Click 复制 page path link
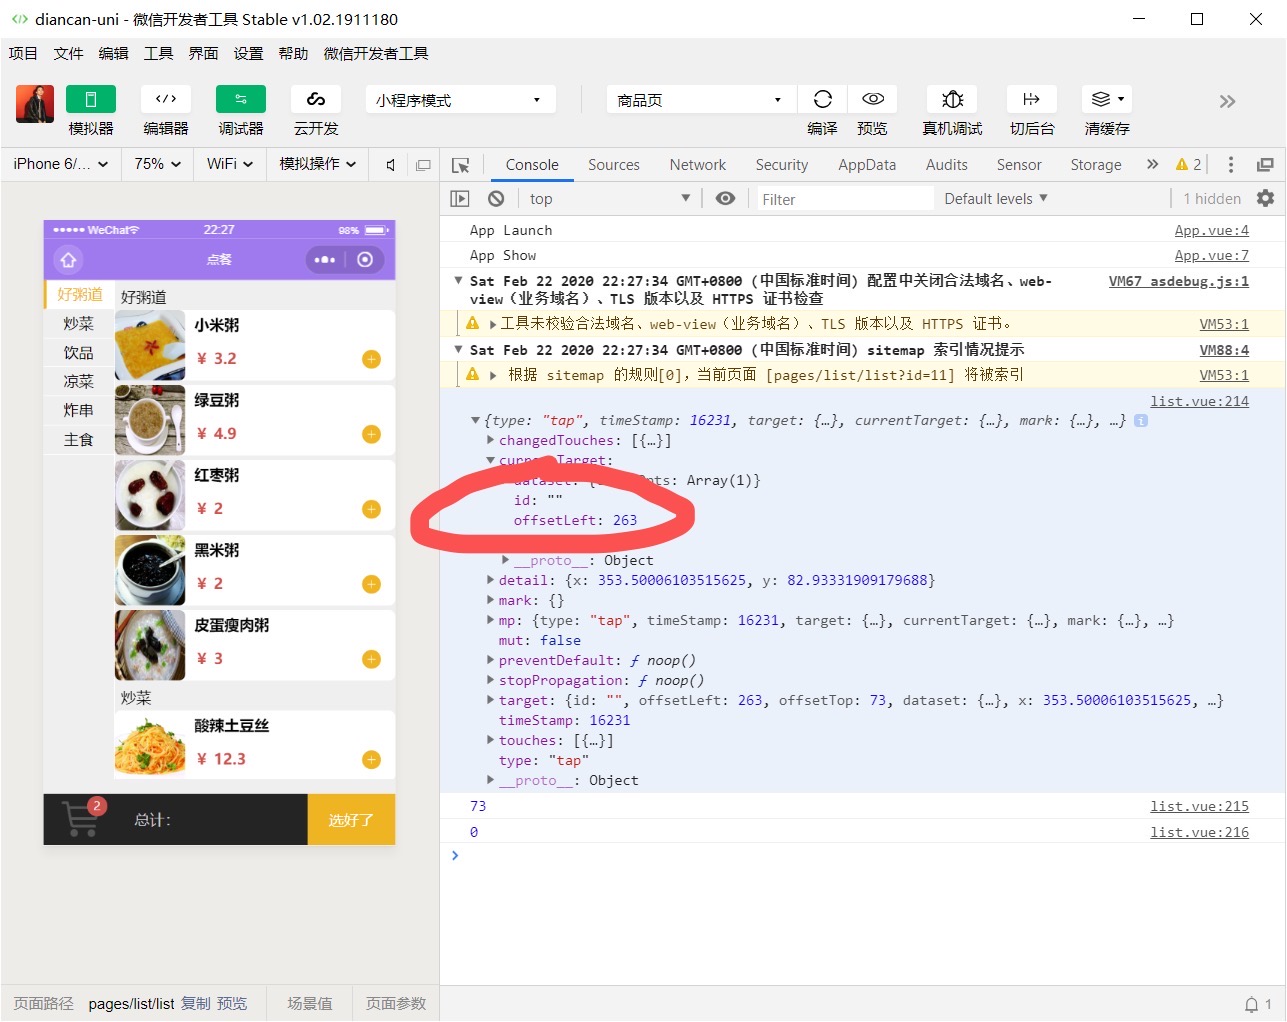 point(196,1003)
